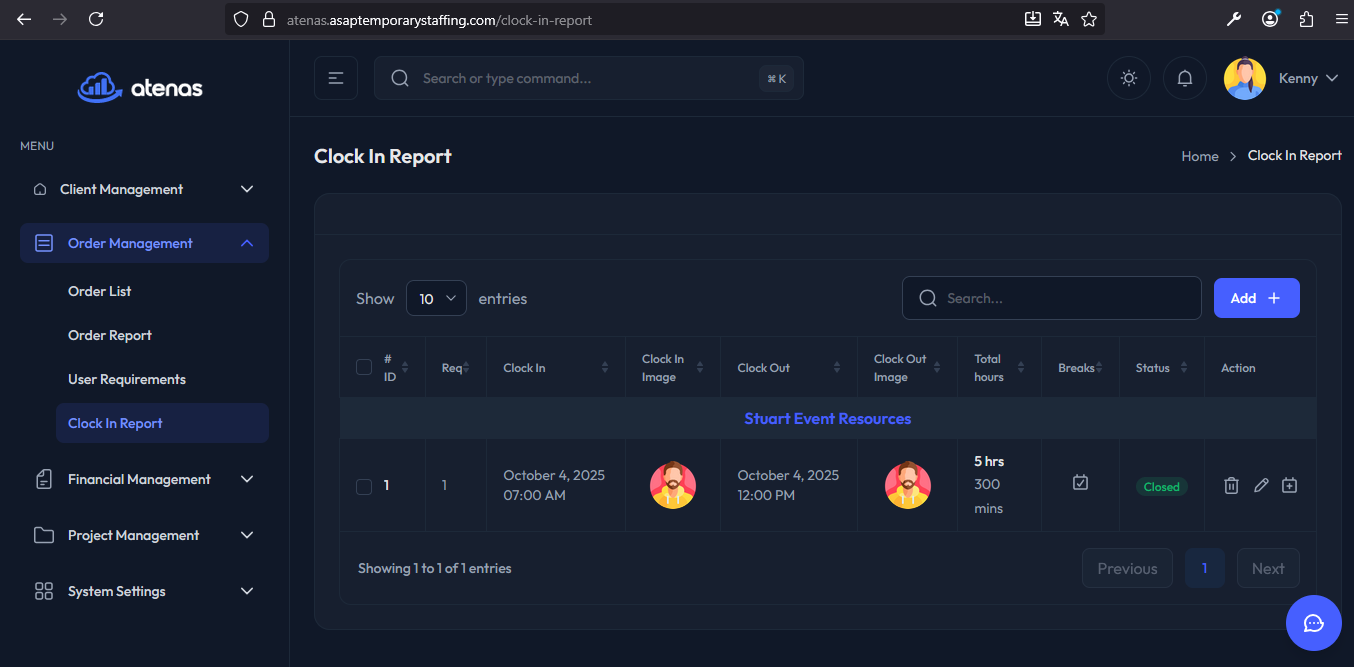
Task: Open the chat support bubble
Action: 1313,622
